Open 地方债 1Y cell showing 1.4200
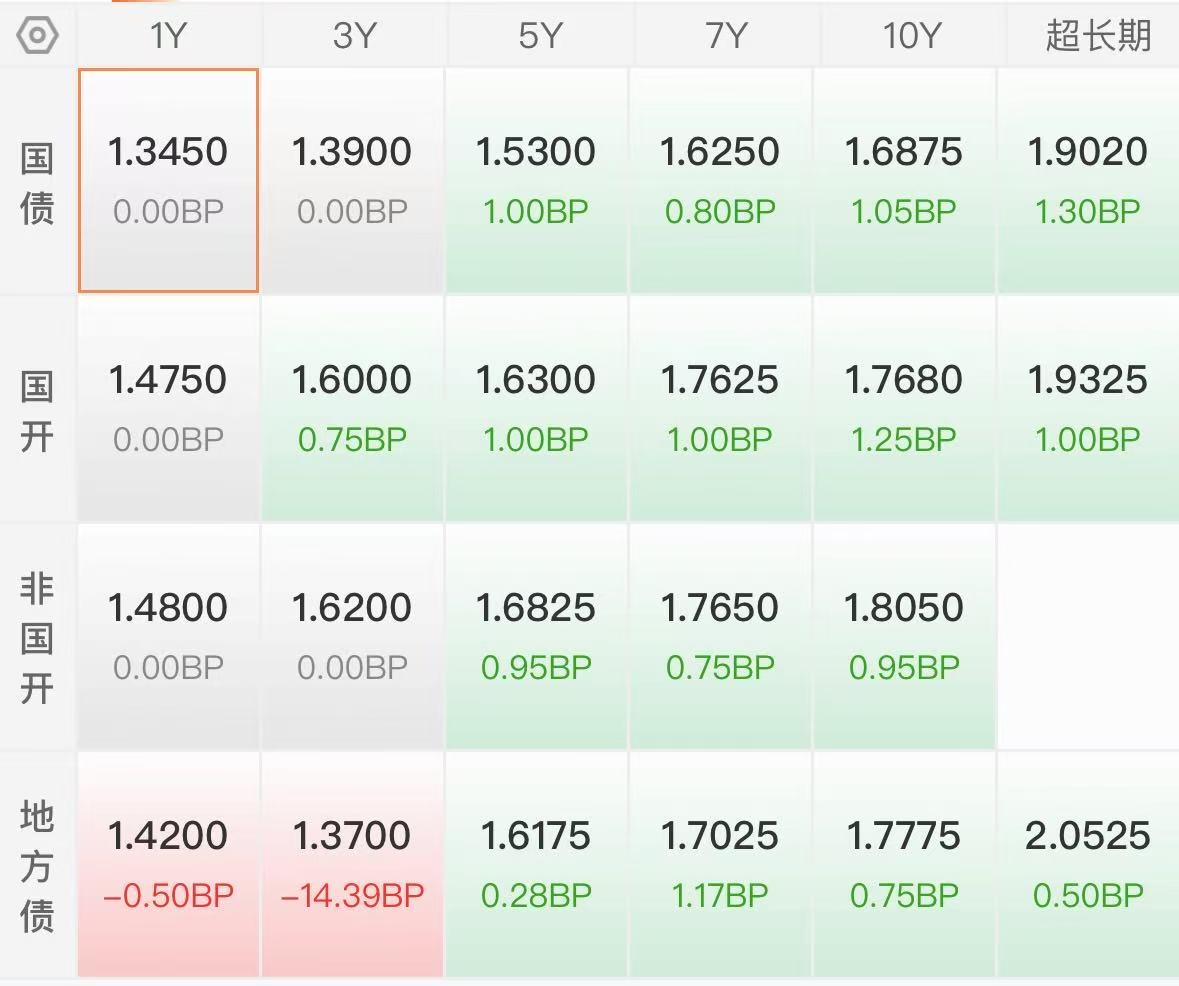This screenshot has width=1179, height=986. [x=168, y=864]
